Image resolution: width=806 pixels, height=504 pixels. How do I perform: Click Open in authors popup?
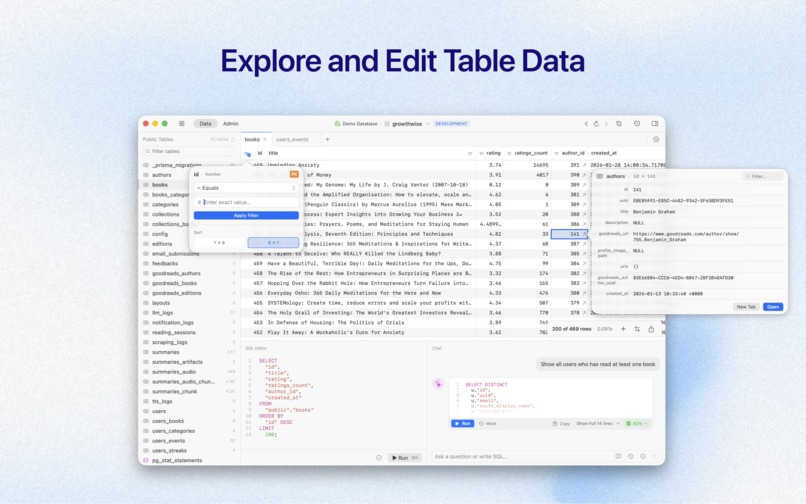pos(773,307)
